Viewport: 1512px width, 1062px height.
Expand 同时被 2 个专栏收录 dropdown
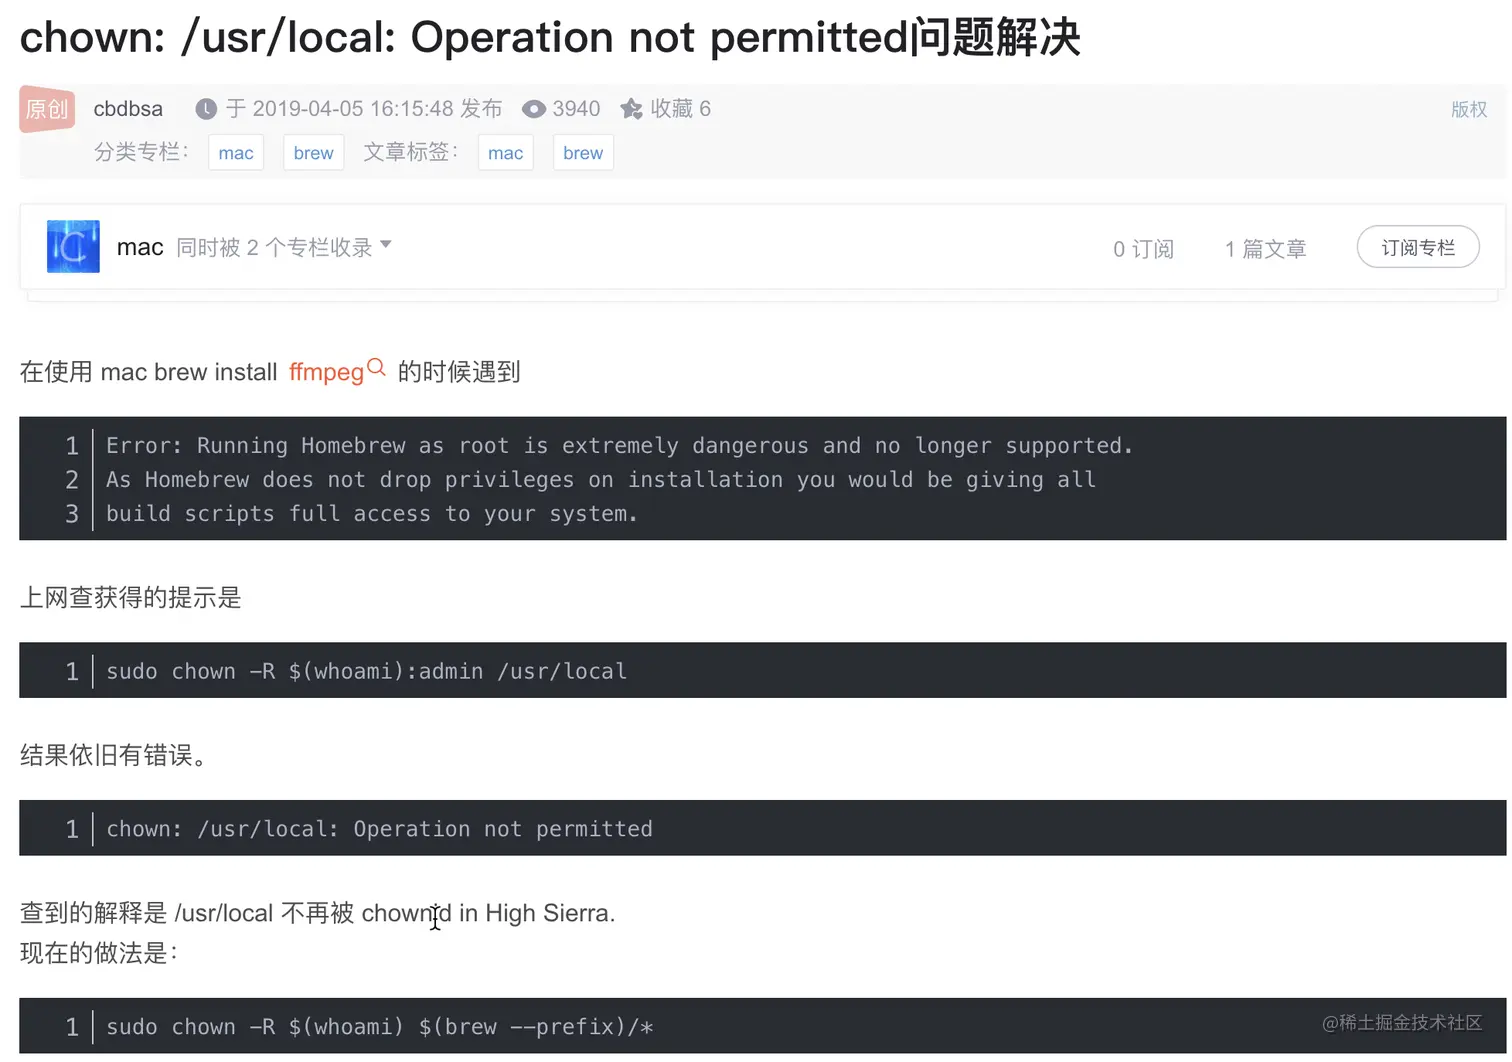point(284,247)
